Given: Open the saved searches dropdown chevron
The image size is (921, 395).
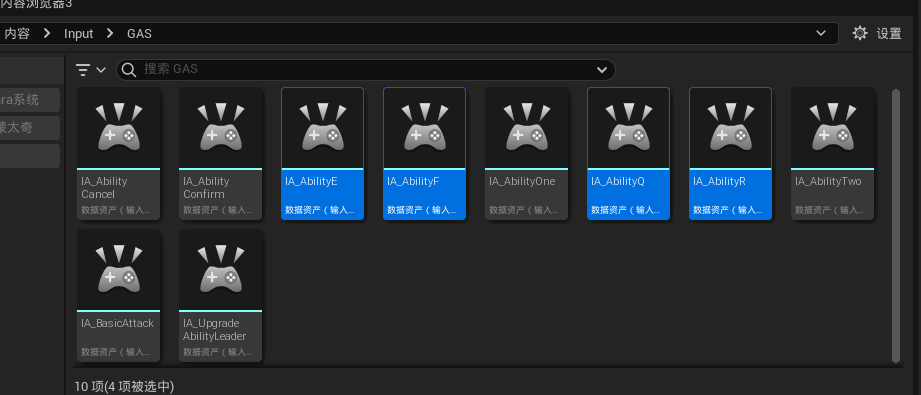Looking at the screenshot, I should (x=601, y=70).
